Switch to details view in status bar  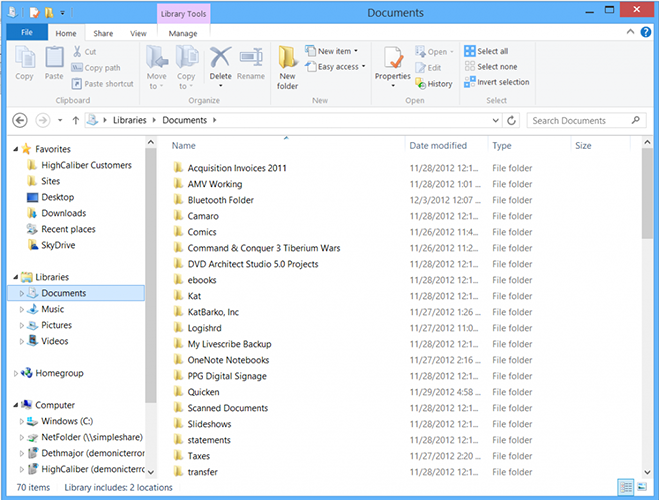(x=626, y=487)
